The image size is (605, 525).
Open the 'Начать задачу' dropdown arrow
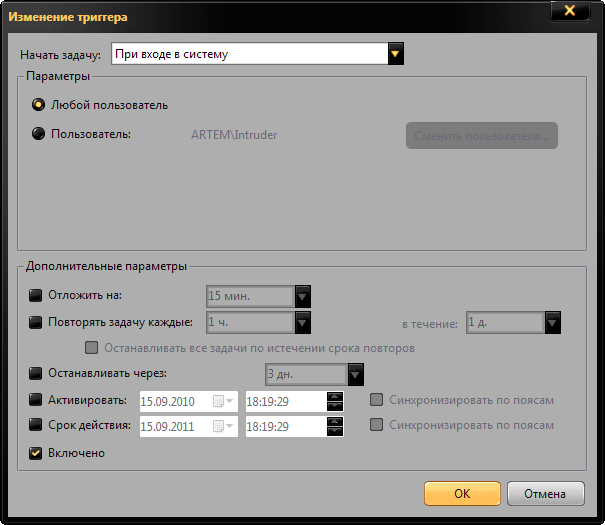(395, 54)
